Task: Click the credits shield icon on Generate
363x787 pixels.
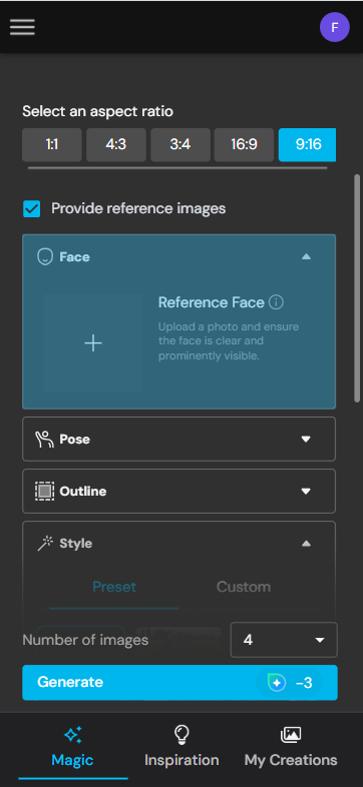Action: point(277,683)
